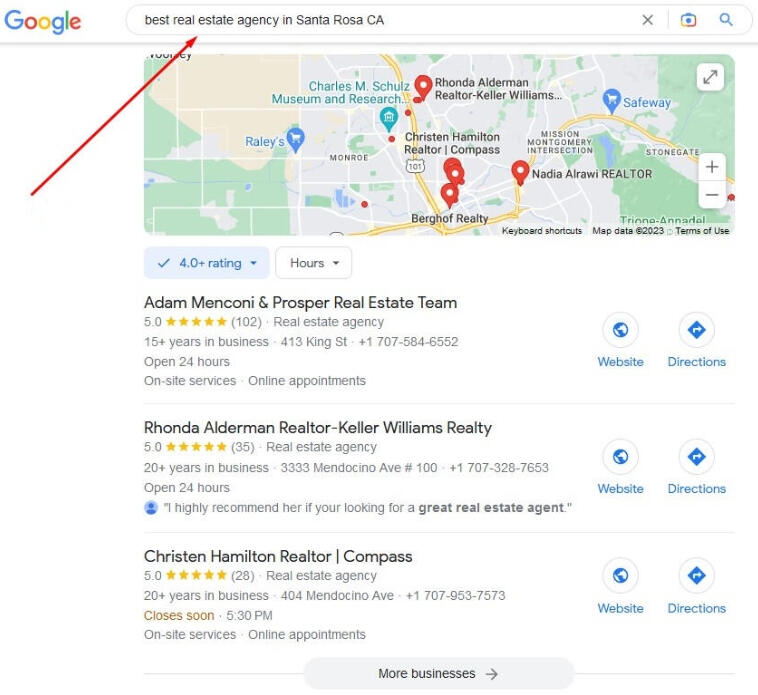Click inside the Google search box
This screenshot has height=695, width=758.
[x=387, y=20]
